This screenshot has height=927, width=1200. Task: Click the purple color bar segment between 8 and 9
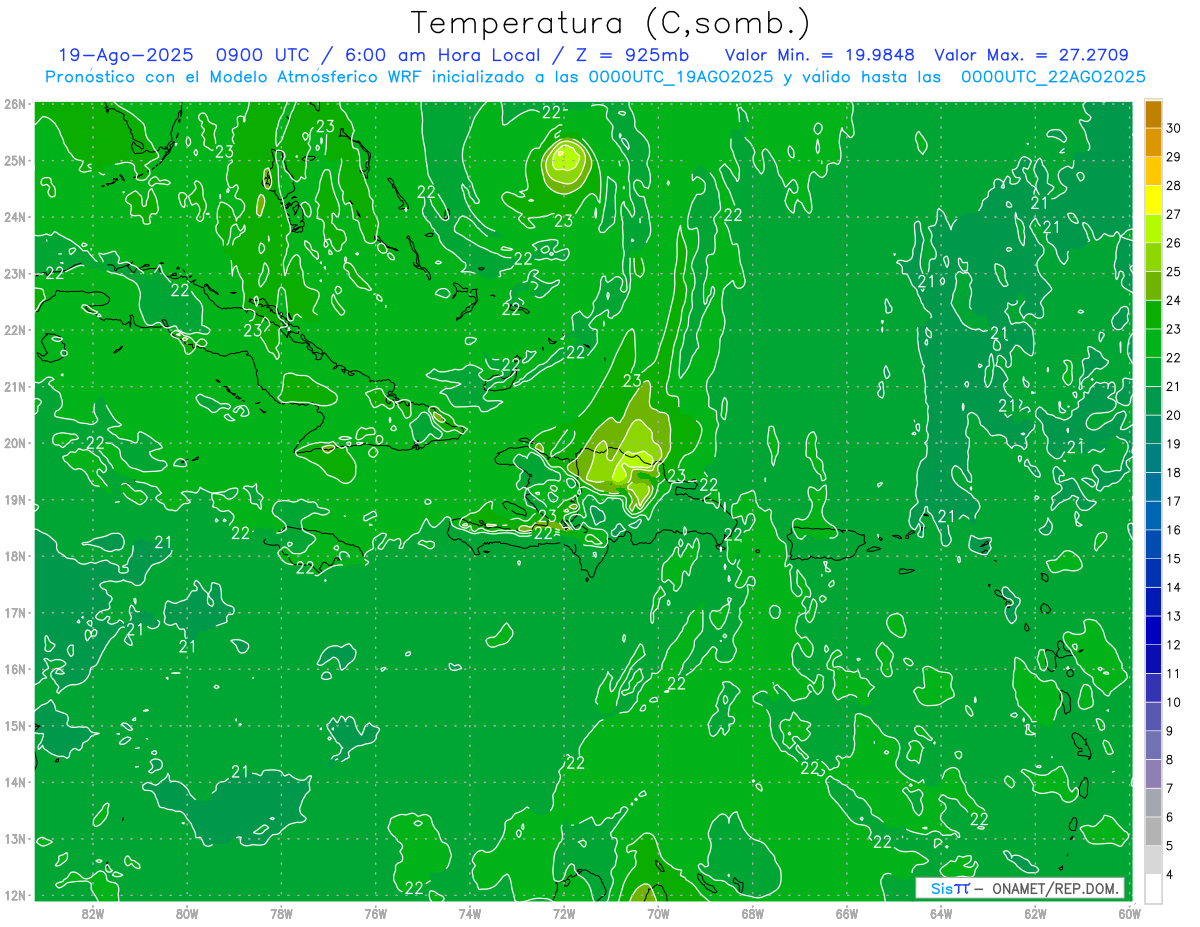coord(1153,745)
